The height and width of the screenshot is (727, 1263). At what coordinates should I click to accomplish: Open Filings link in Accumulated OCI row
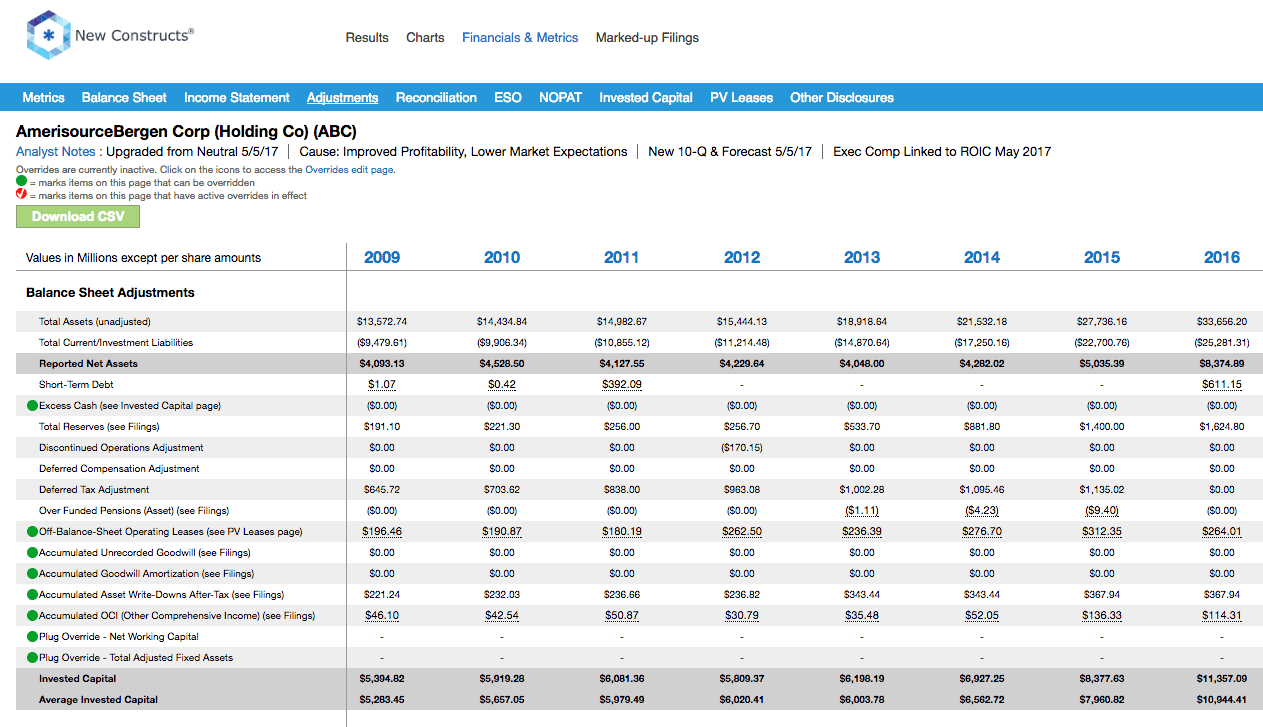point(298,616)
